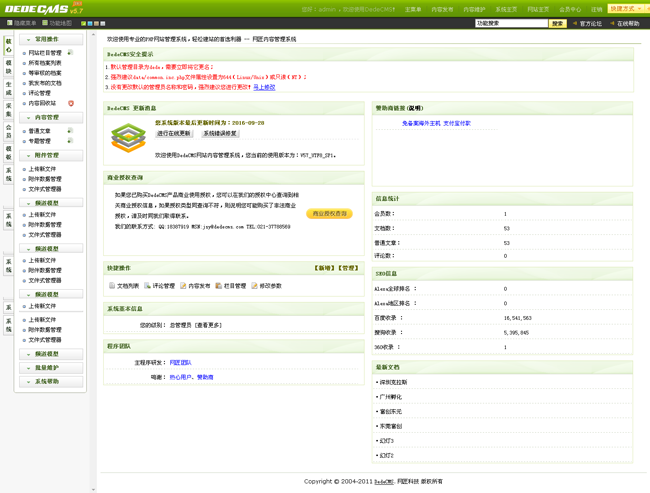Open the 热心用户 link
The image size is (650, 493).
coord(180,377)
